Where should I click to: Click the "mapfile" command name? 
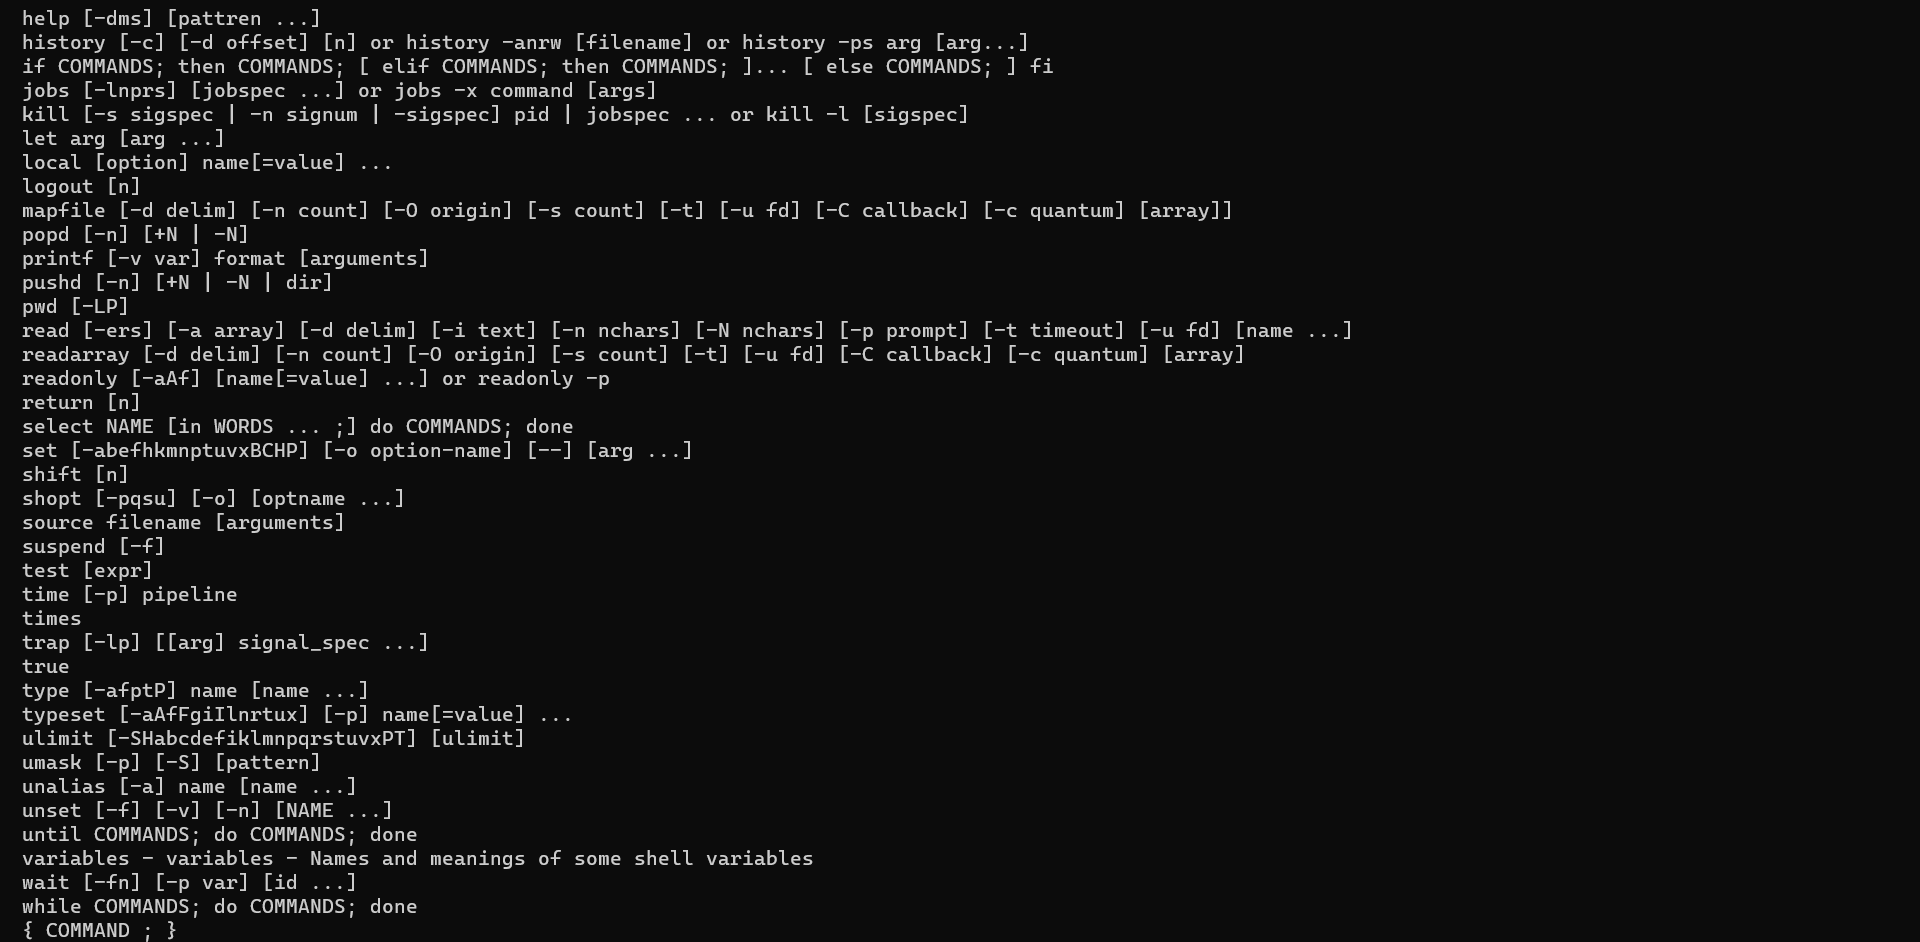point(63,211)
